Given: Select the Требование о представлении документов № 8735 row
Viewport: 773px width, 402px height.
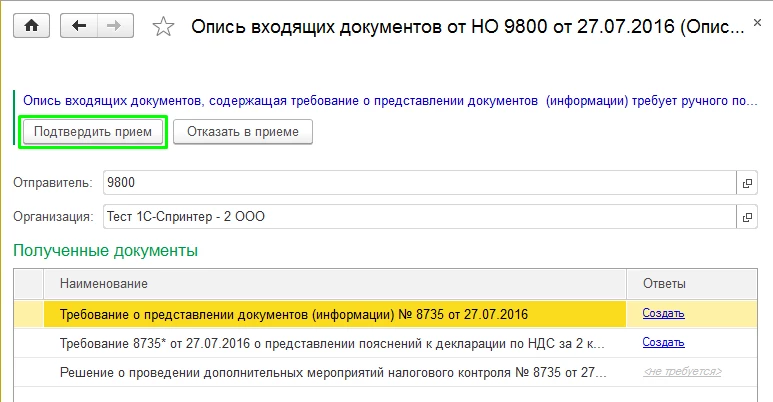Looking at the screenshot, I should (335, 313).
